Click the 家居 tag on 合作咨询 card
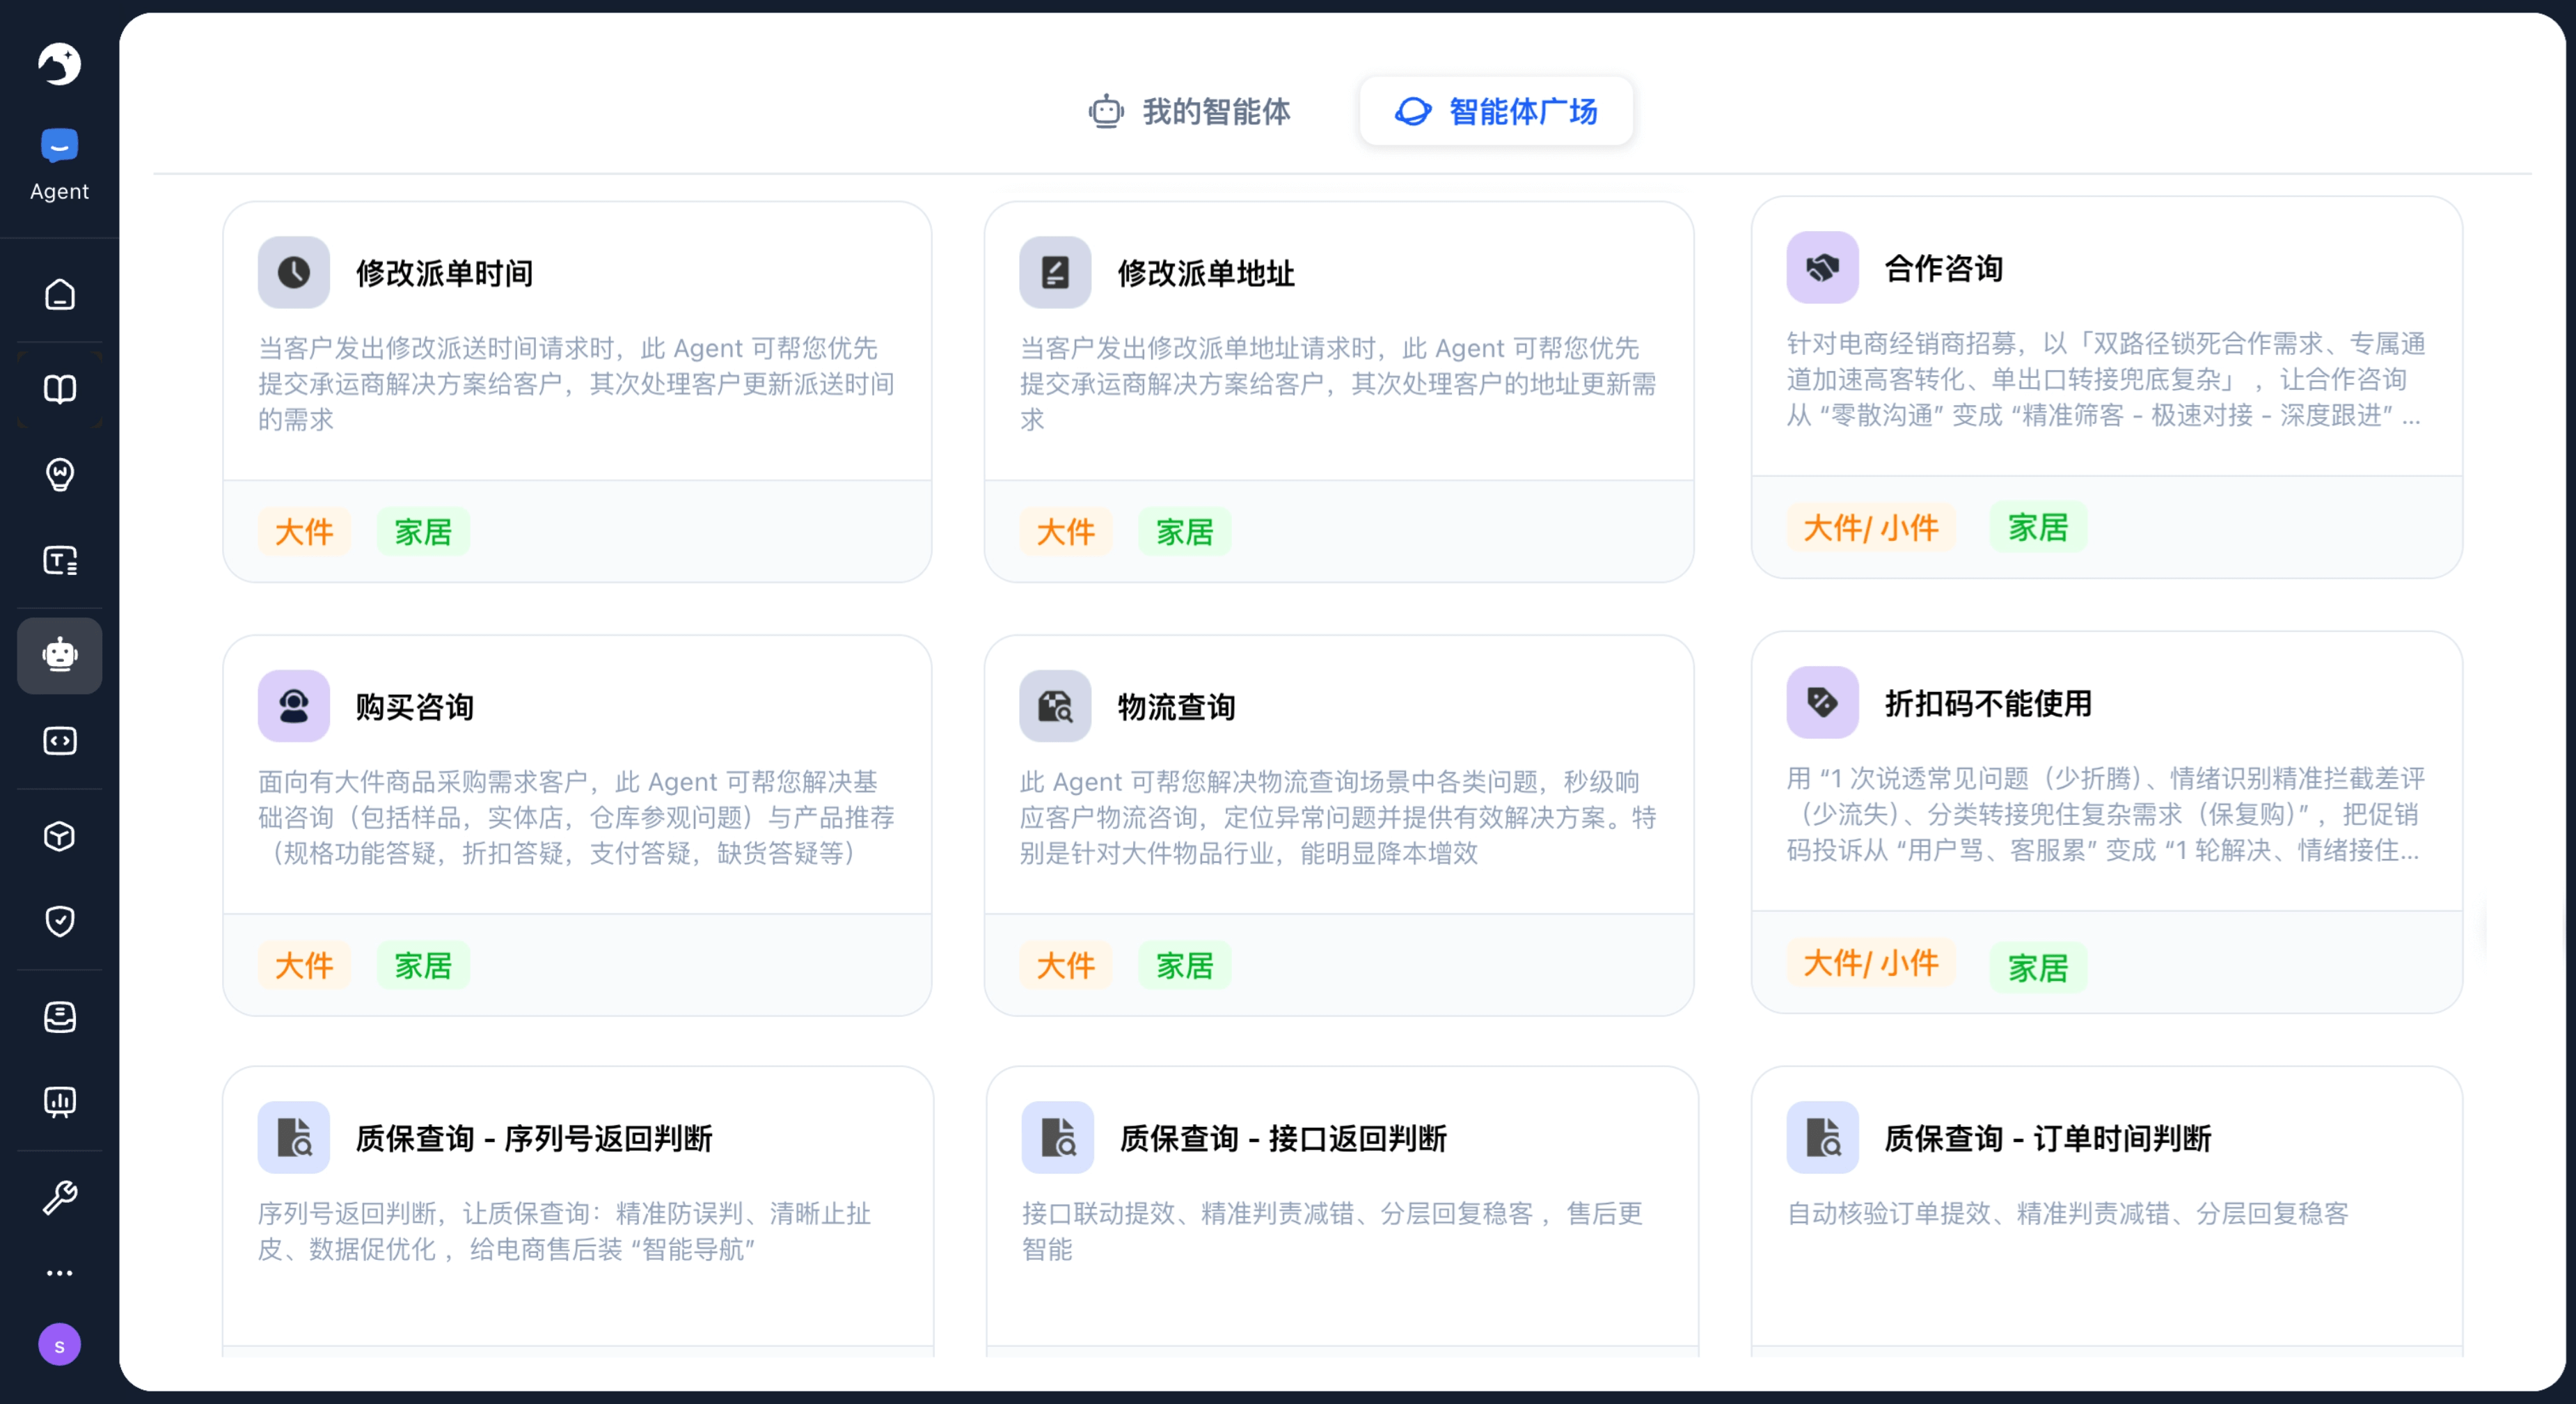 click(x=2038, y=528)
